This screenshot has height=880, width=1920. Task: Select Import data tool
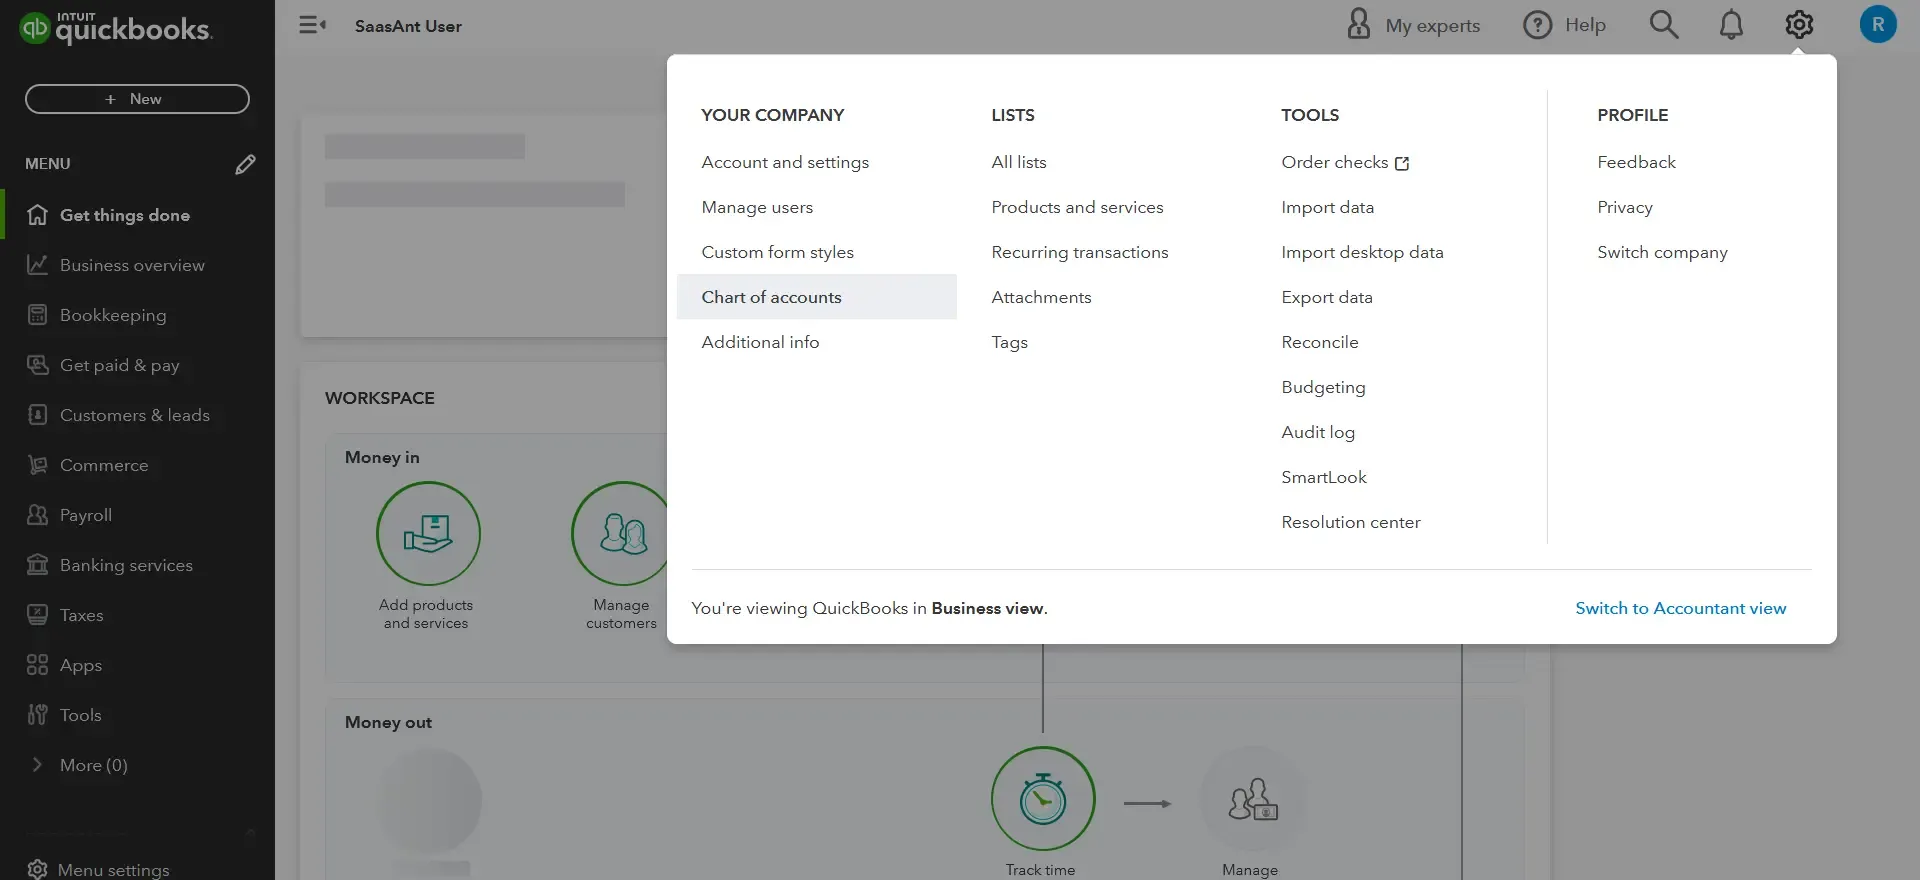tap(1327, 207)
